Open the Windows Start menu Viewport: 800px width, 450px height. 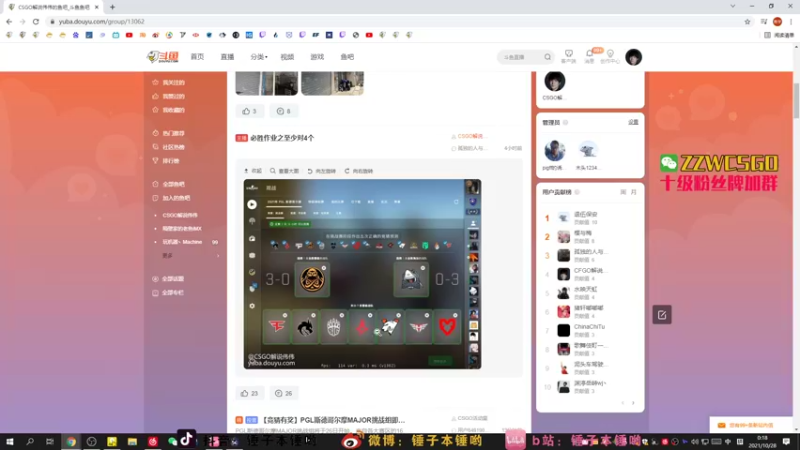tap(10, 442)
